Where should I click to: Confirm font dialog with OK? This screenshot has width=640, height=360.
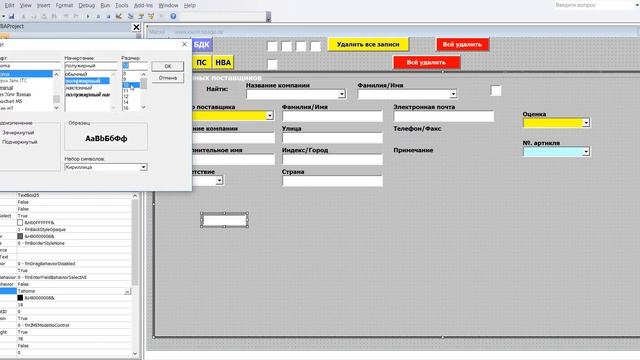168,66
